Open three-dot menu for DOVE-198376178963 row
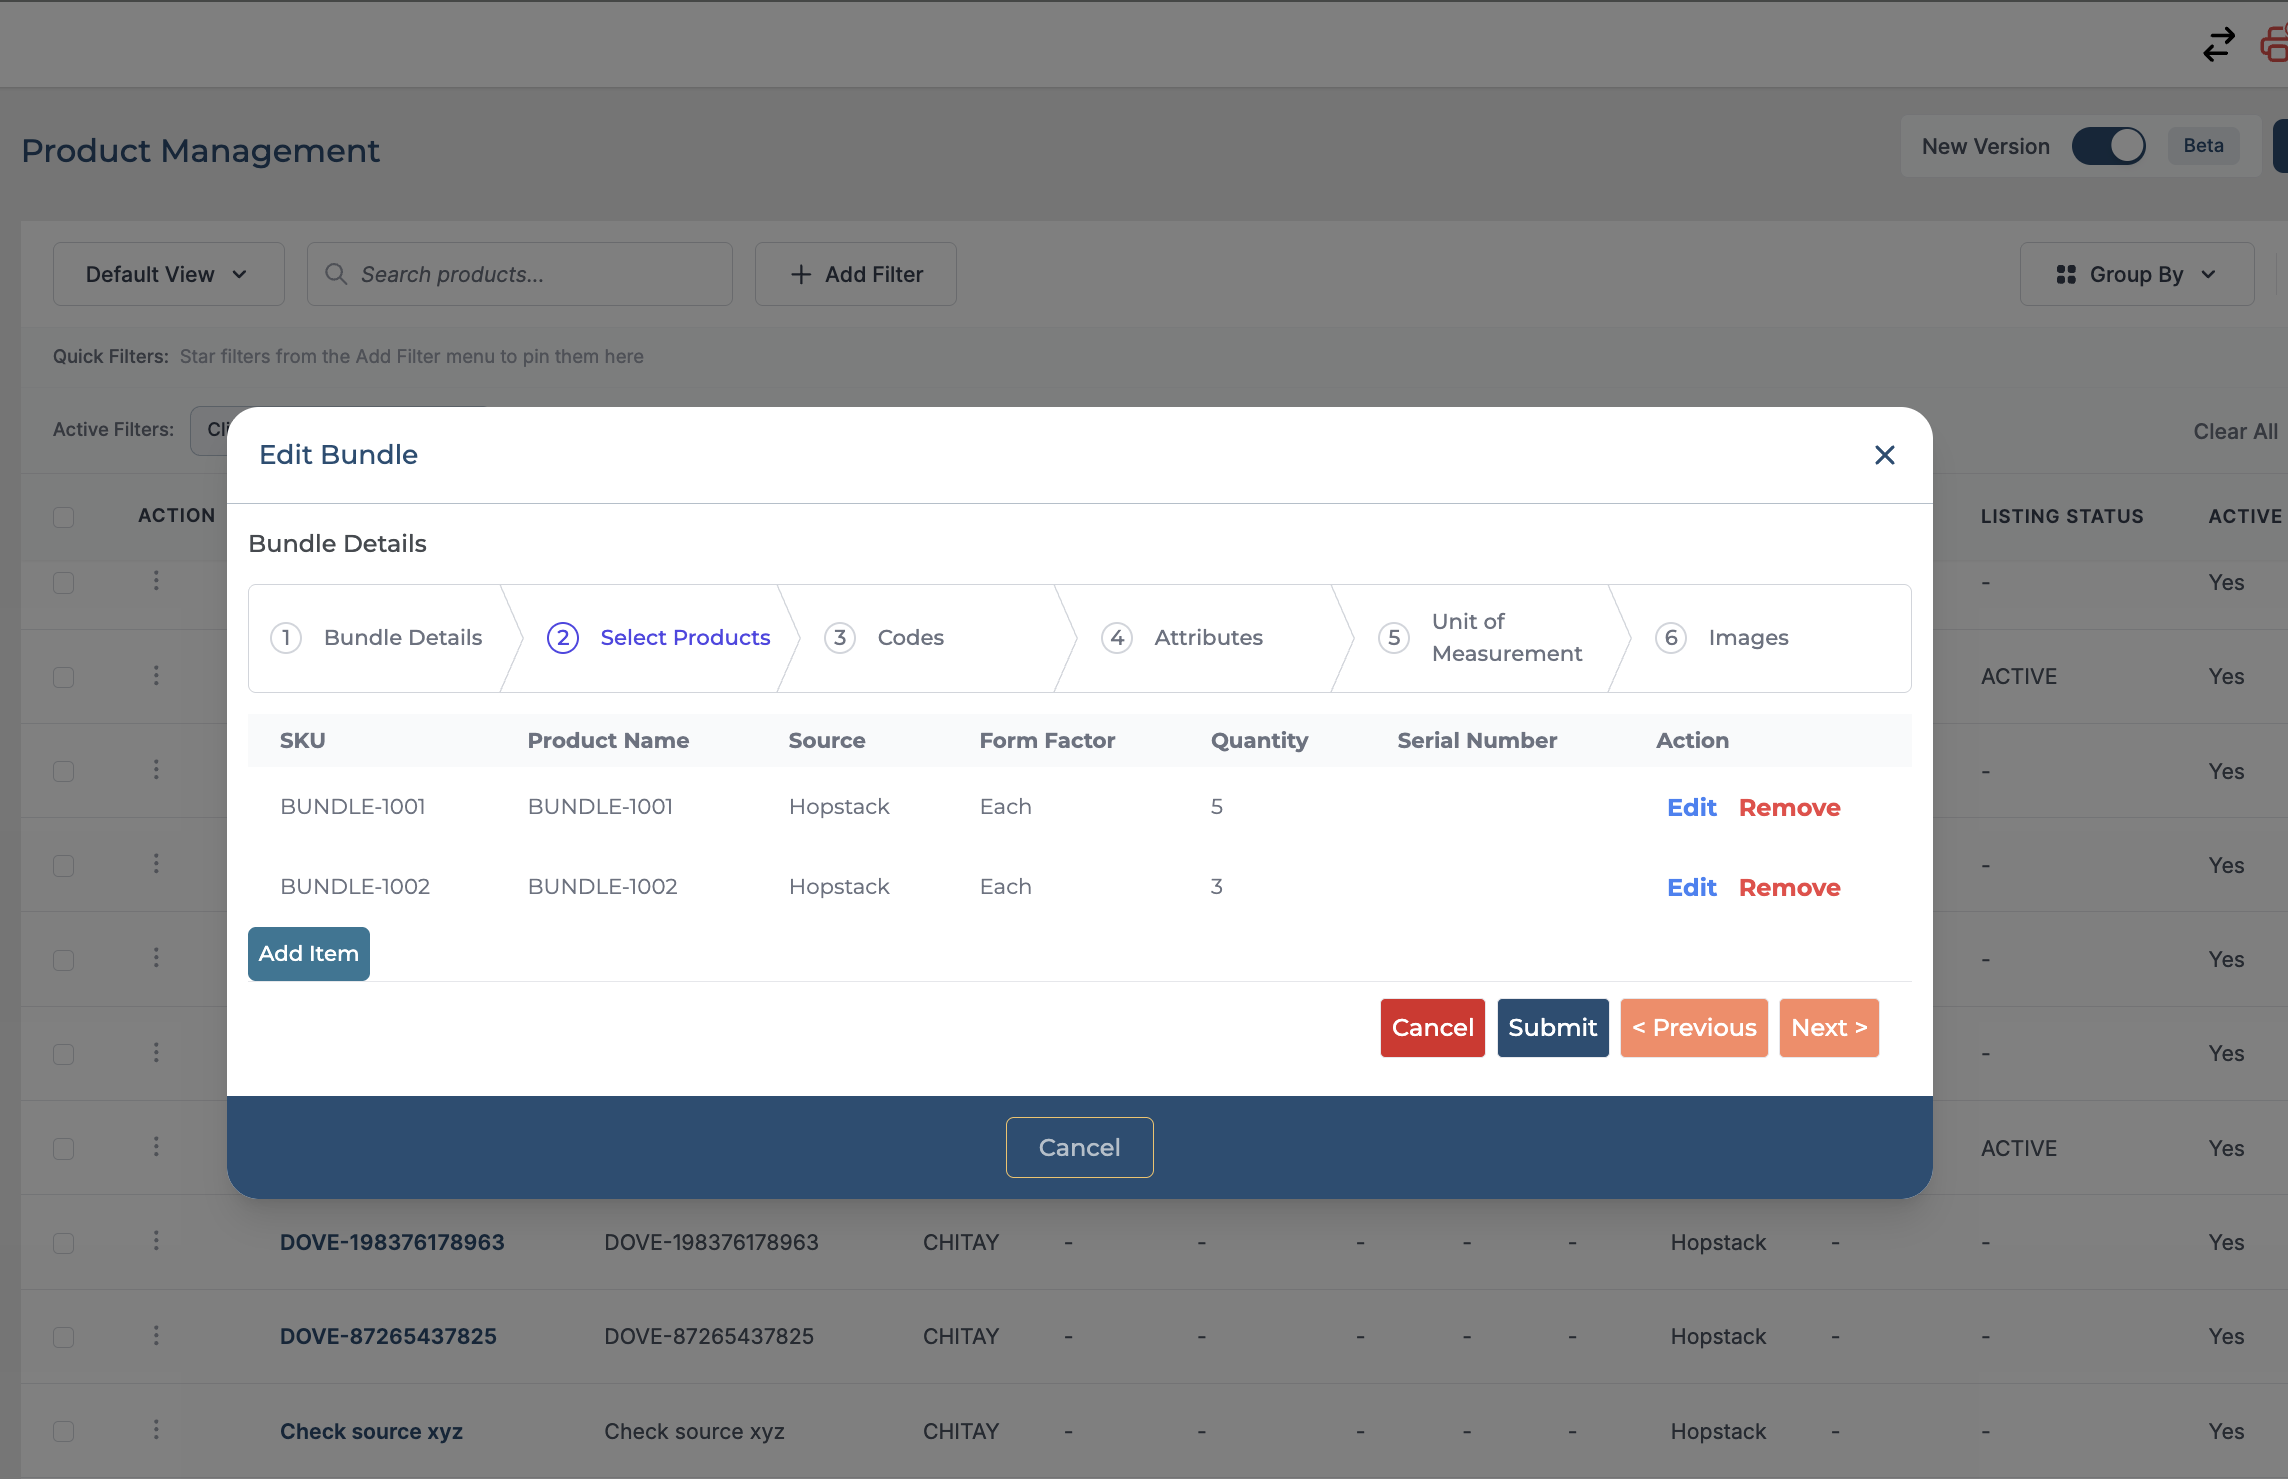This screenshot has height=1479, width=2288. point(156,1241)
